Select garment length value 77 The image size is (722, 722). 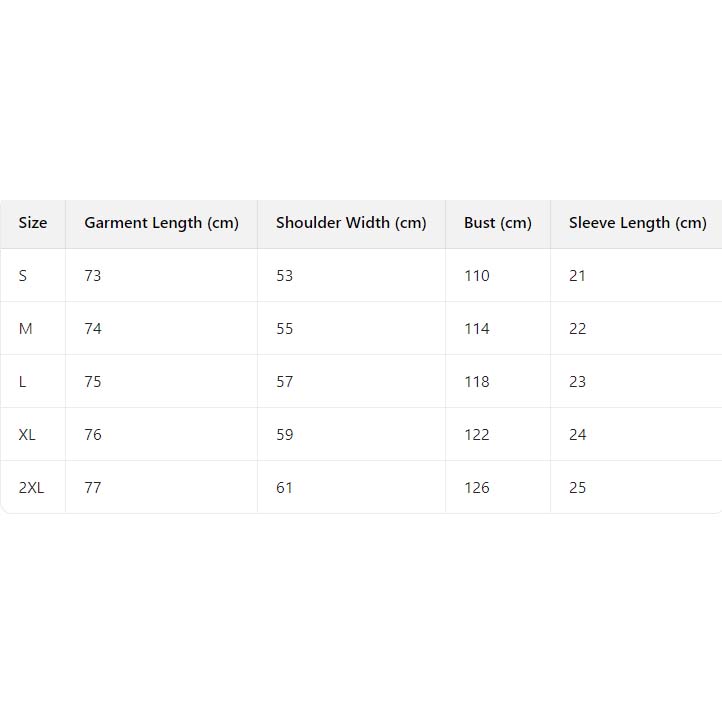(x=93, y=488)
